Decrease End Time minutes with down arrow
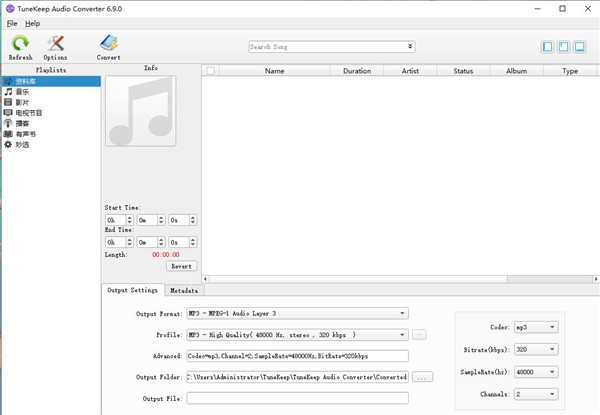 [x=161, y=244]
